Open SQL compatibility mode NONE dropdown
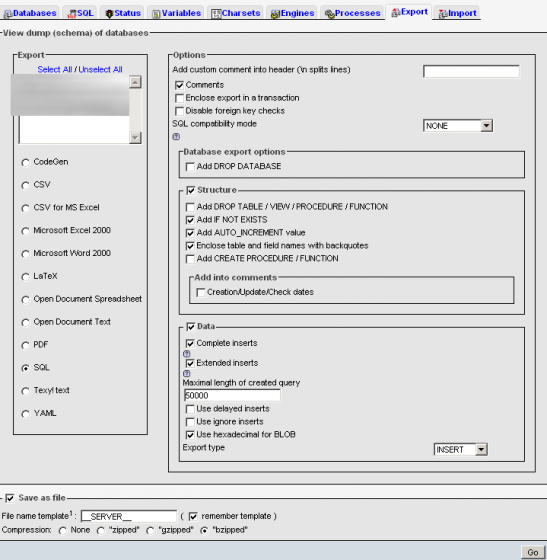The image size is (547, 560). (458, 126)
